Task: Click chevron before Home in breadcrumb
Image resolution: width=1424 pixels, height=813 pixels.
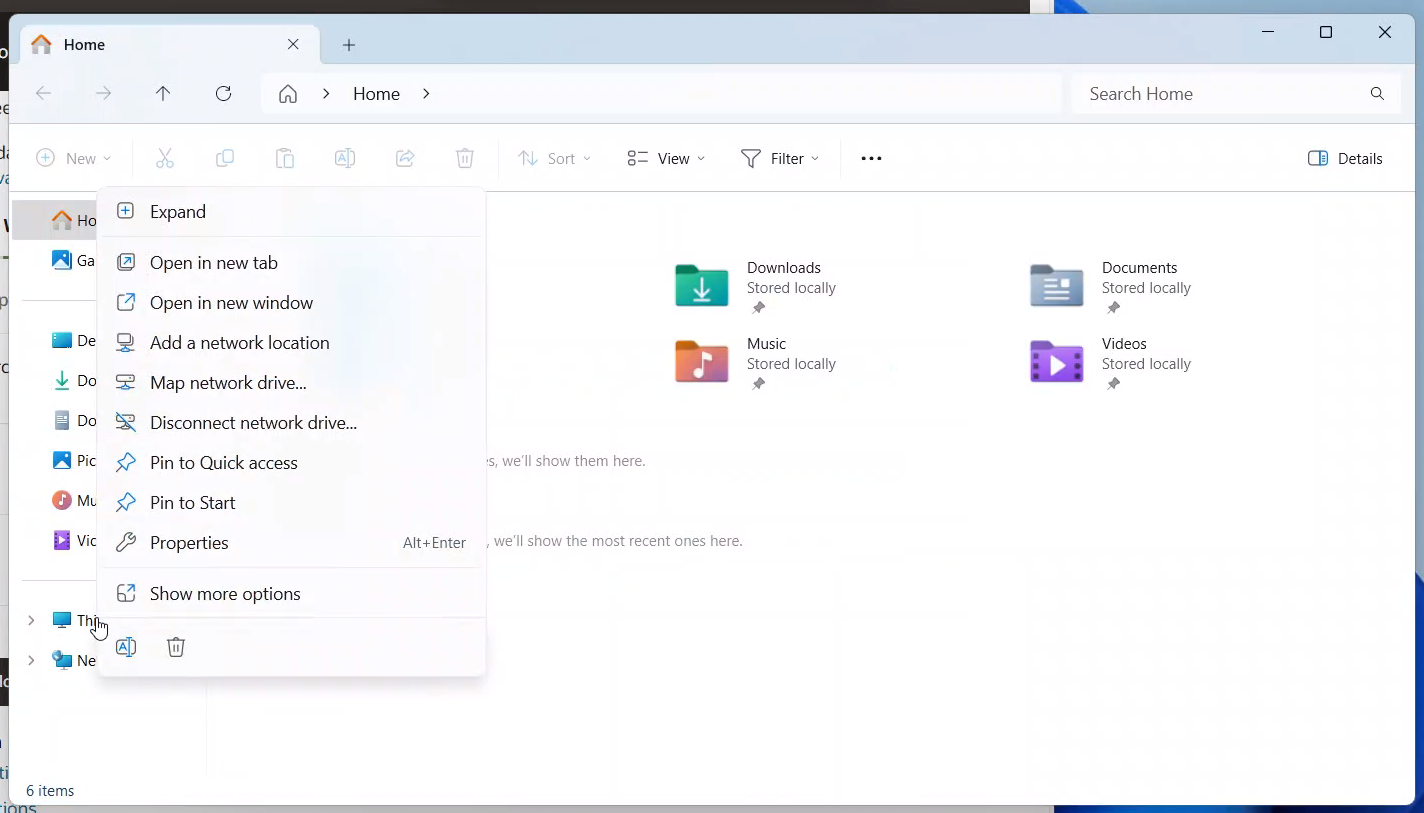Action: [326, 93]
